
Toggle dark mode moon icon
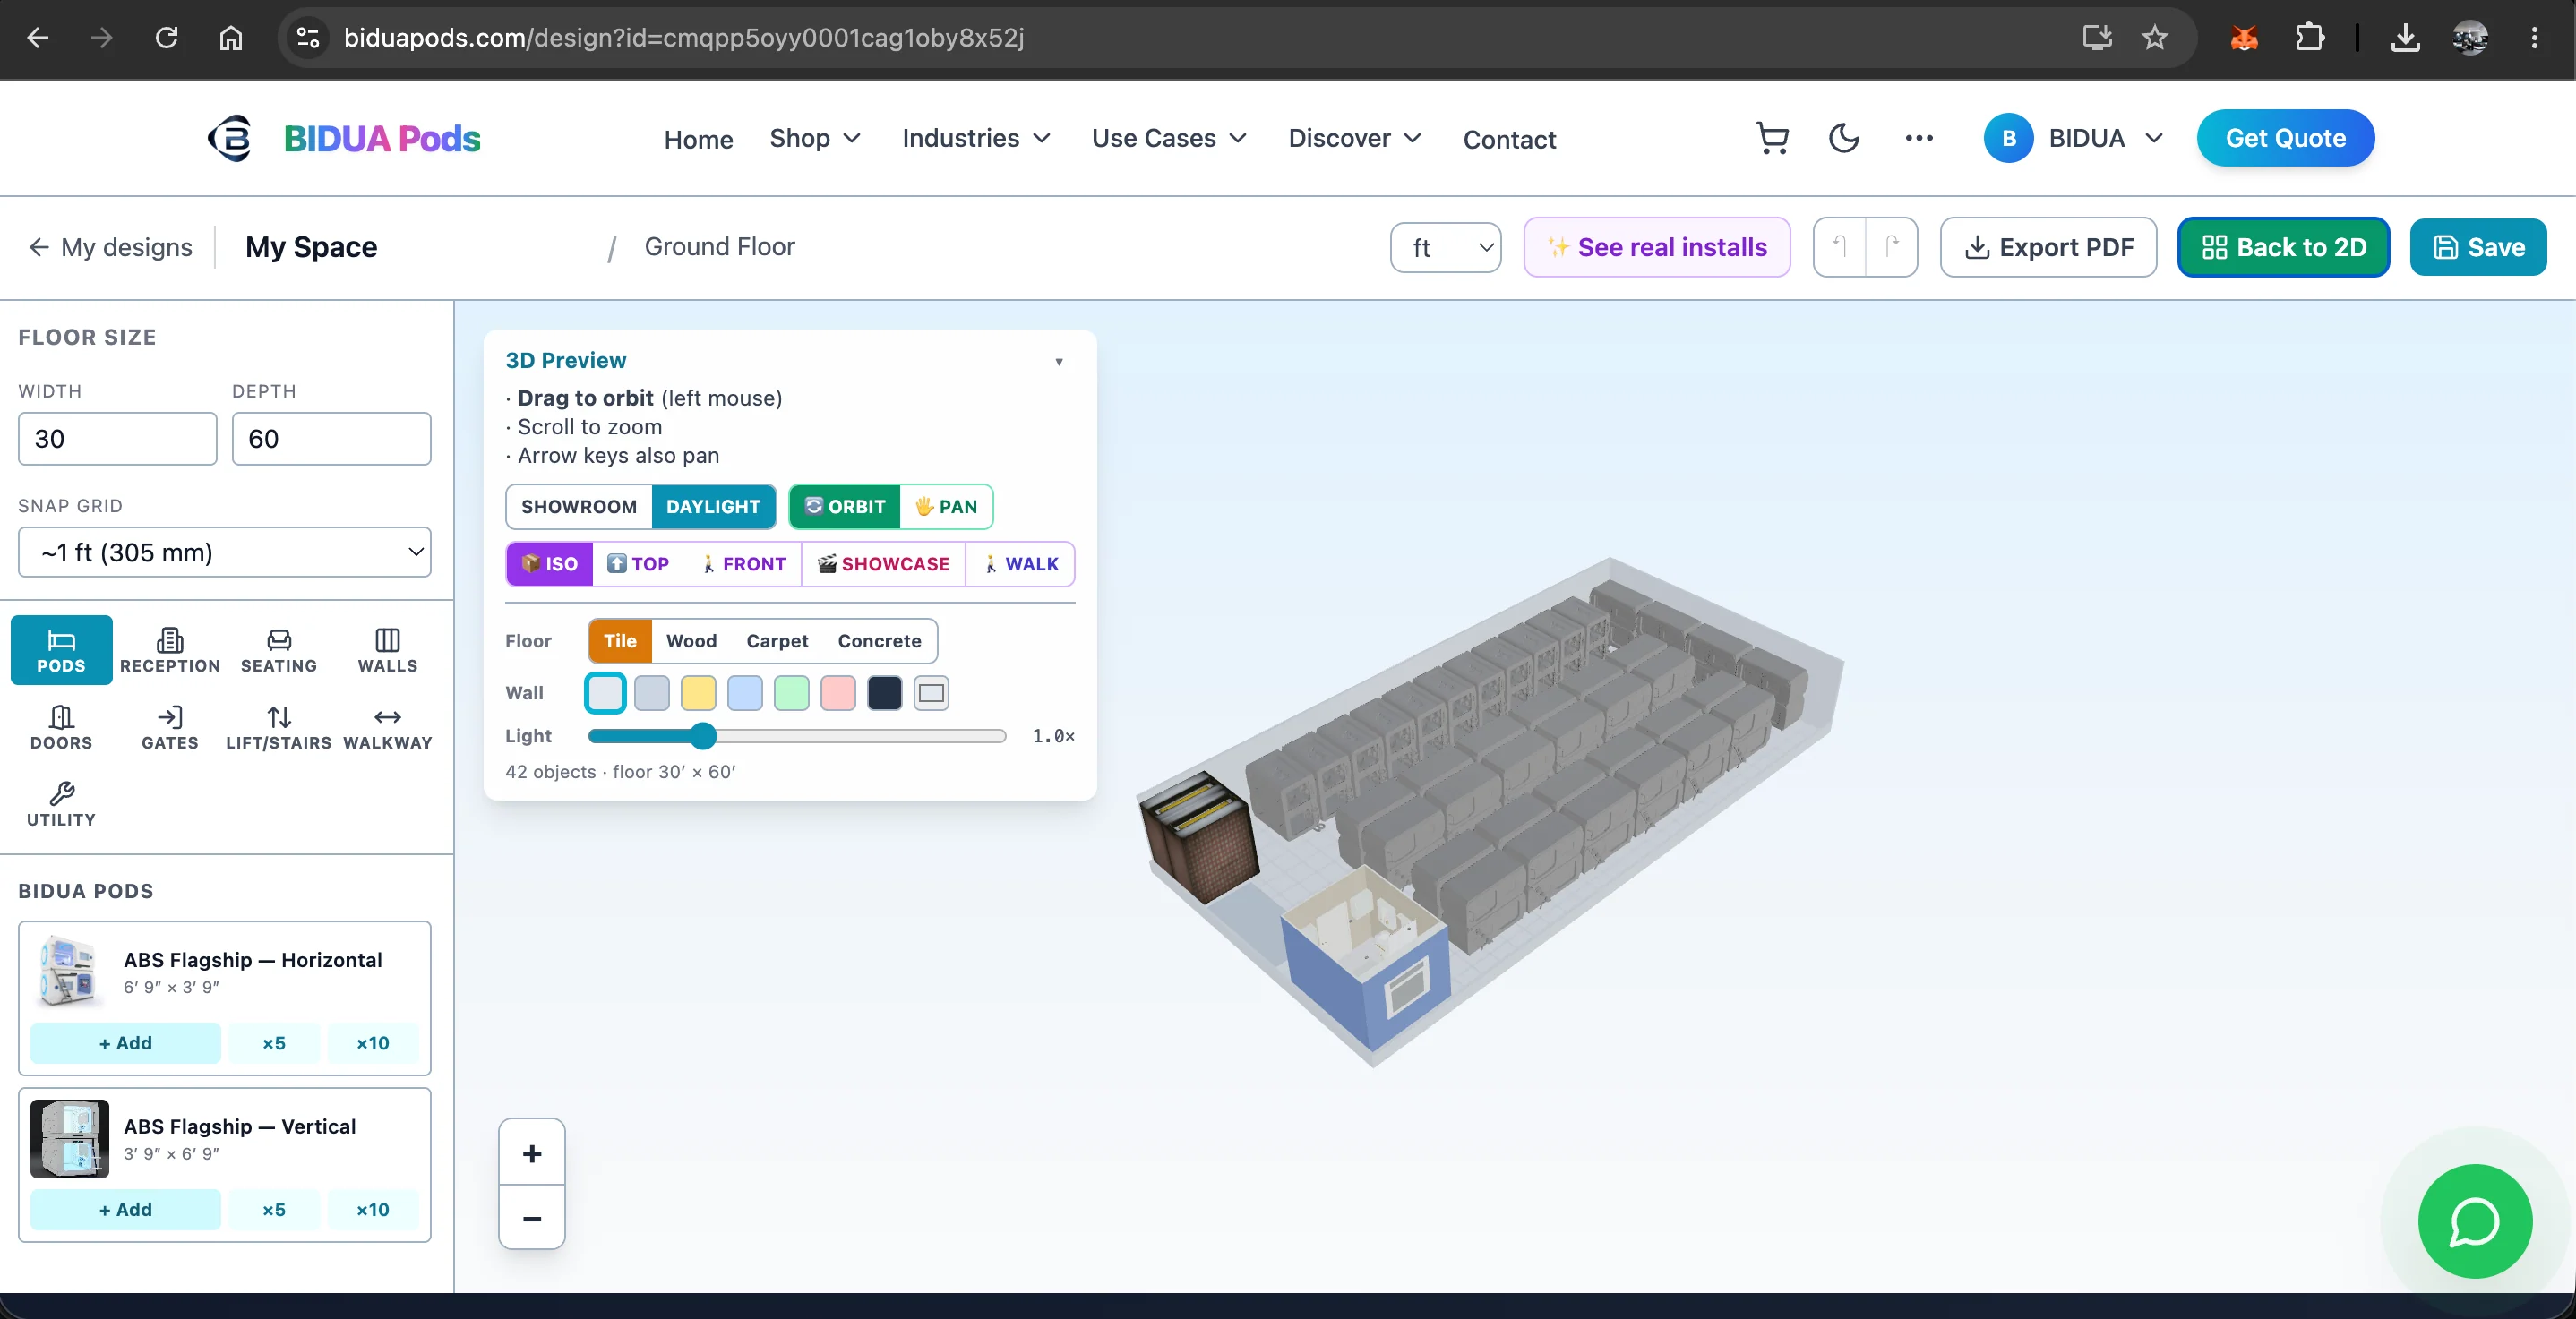tap(1844, 138)
